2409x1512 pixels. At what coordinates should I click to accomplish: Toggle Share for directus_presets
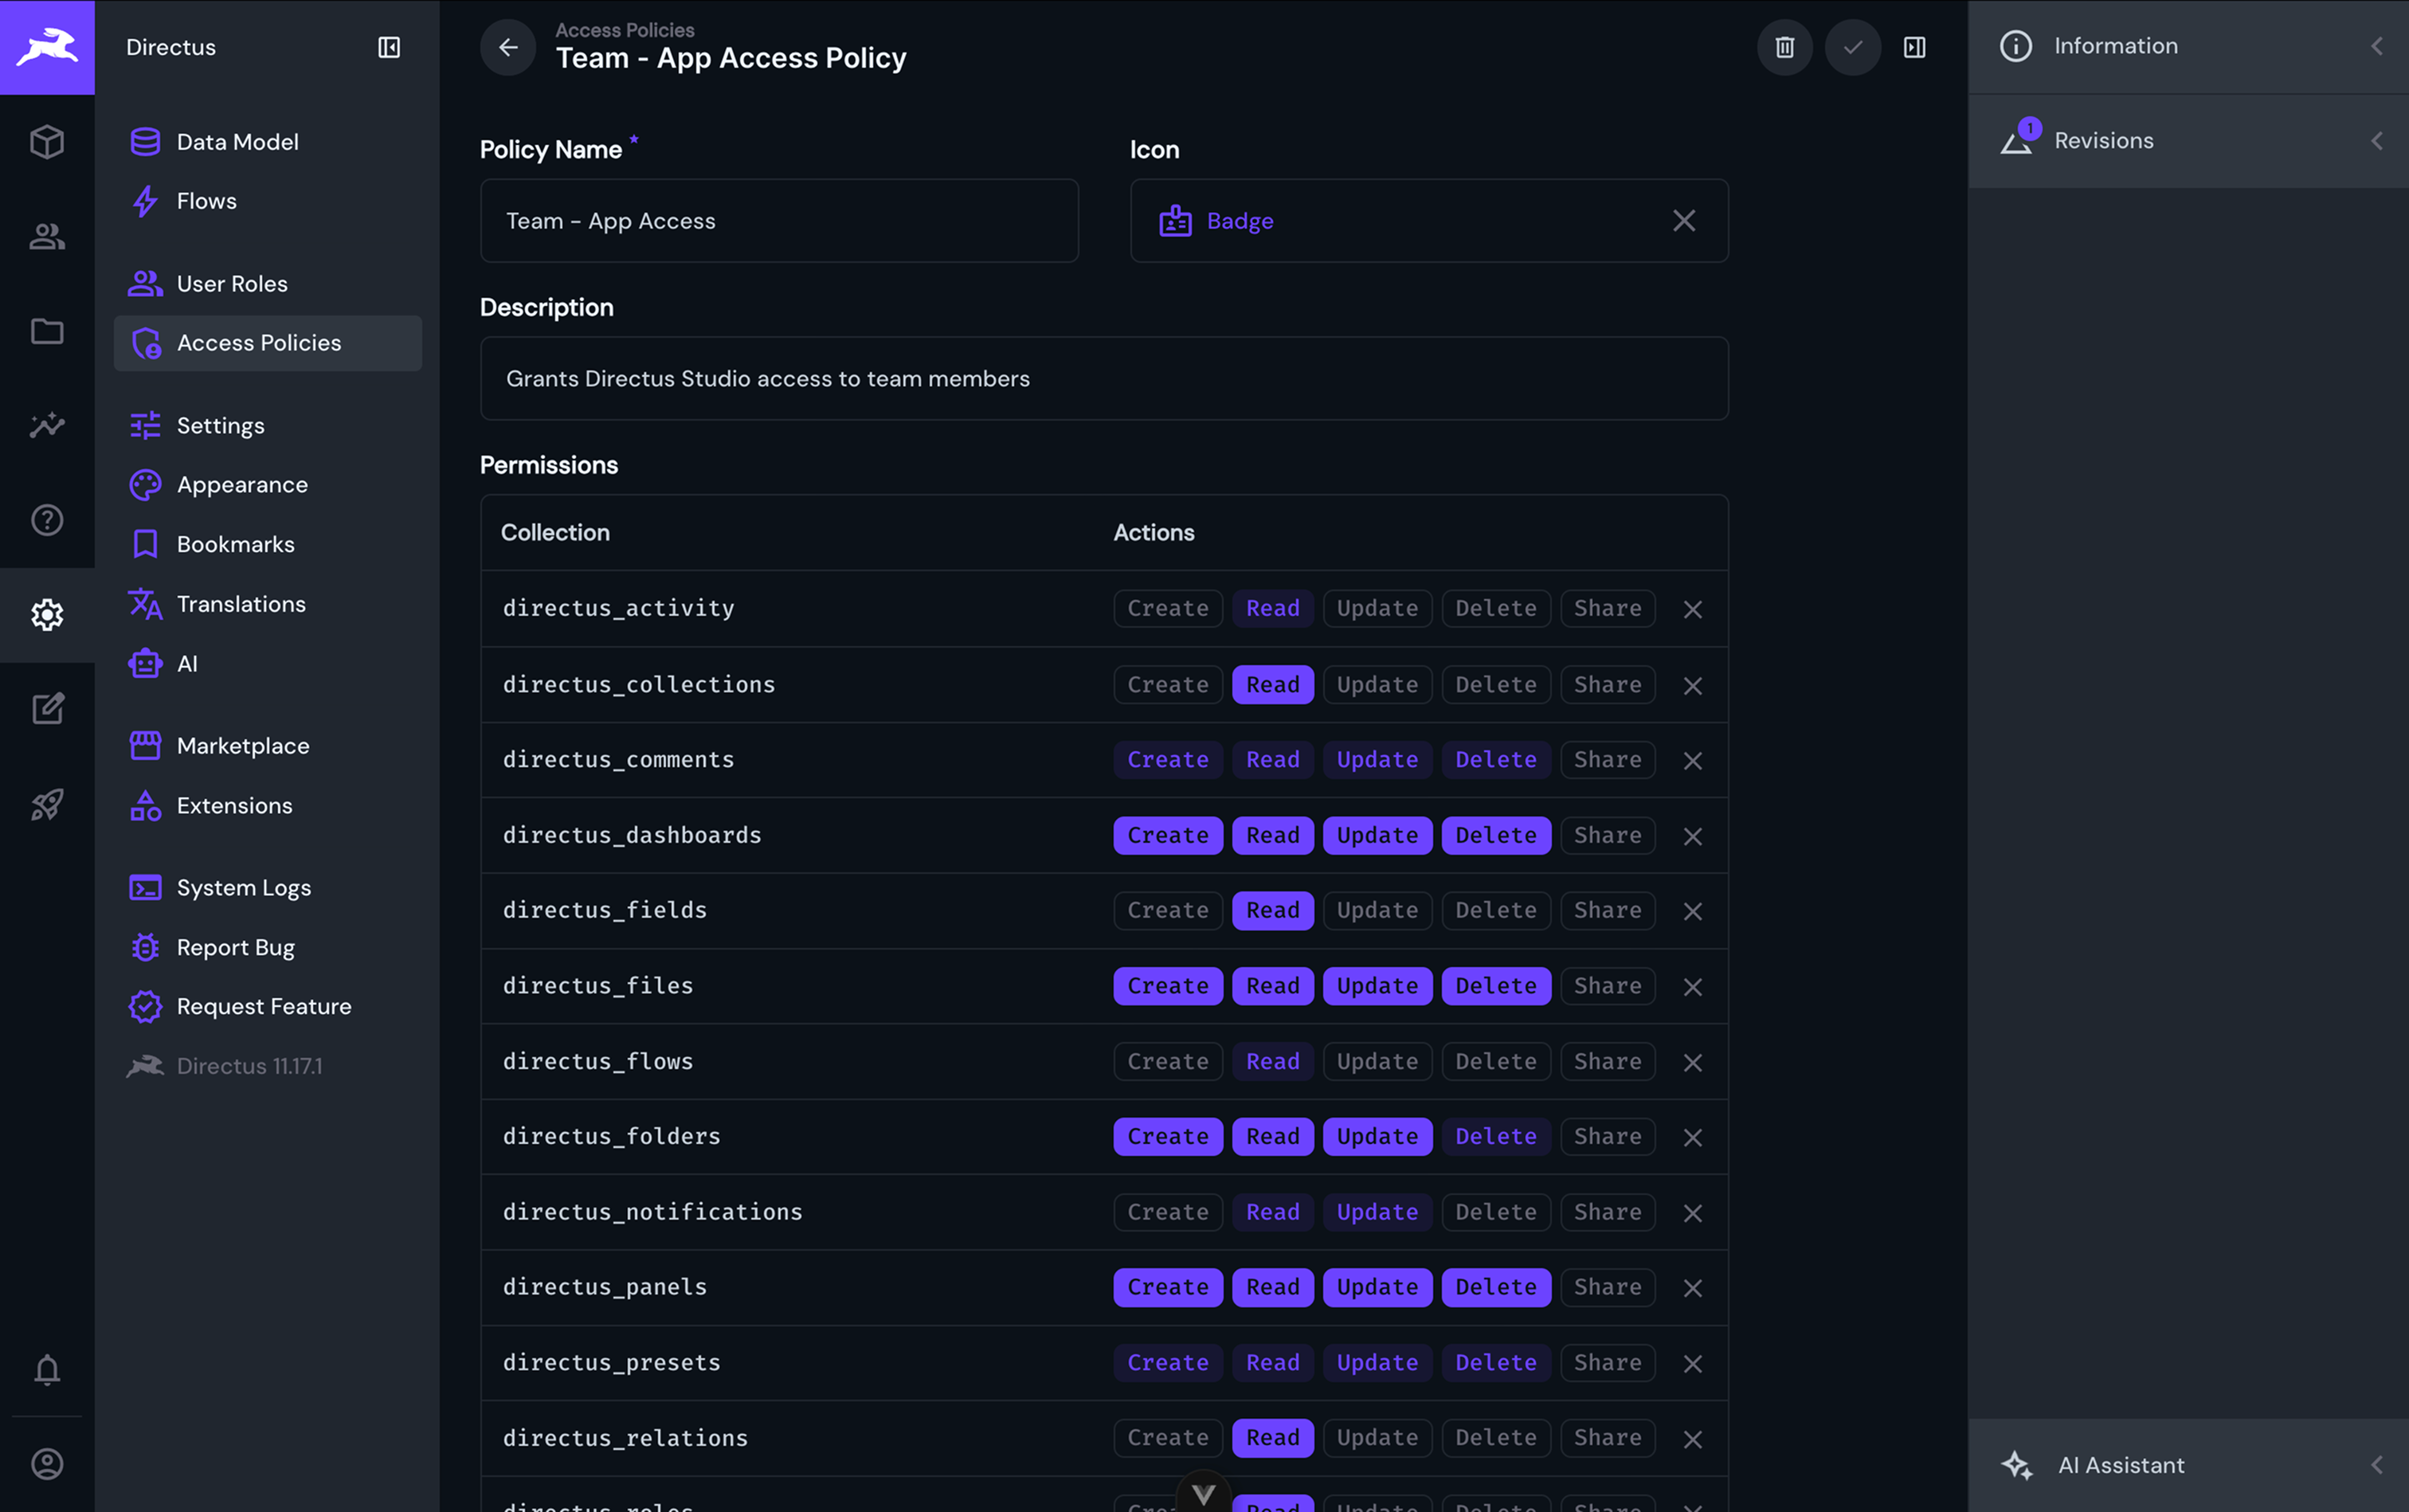coord(1607,1363)
